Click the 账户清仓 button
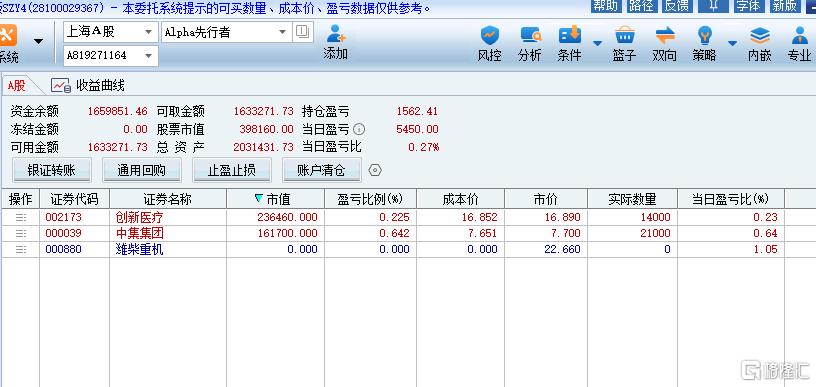The height and width of the screenshot is (387, 816). coord(322,170)
